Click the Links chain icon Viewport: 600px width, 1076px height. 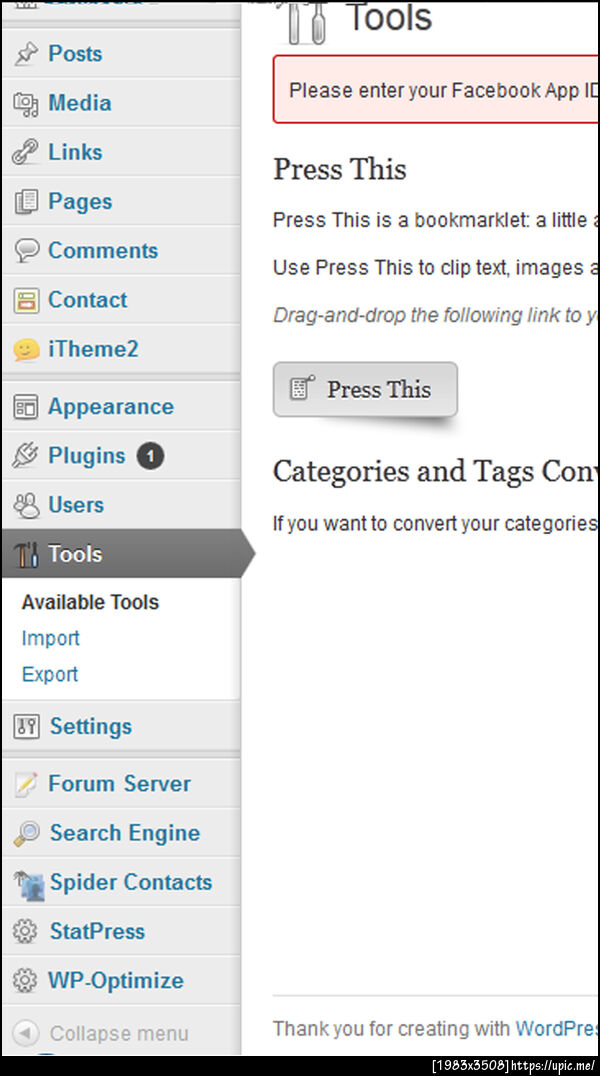pos(26,152)
